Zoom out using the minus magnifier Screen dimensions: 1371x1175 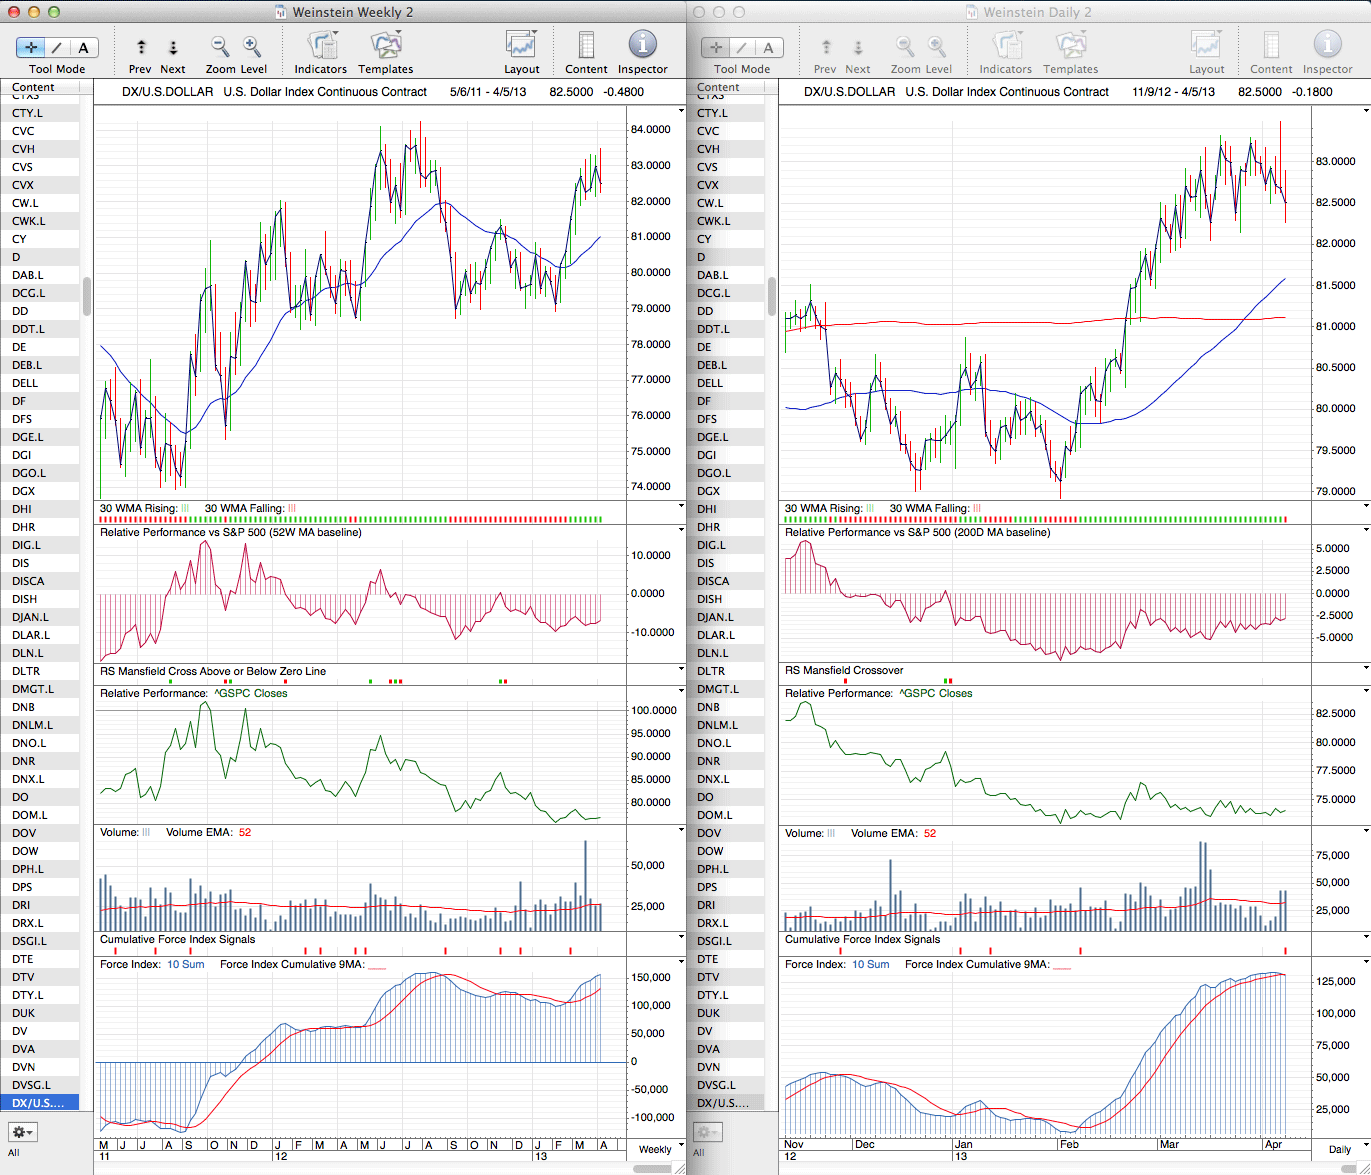coord(220,47)
